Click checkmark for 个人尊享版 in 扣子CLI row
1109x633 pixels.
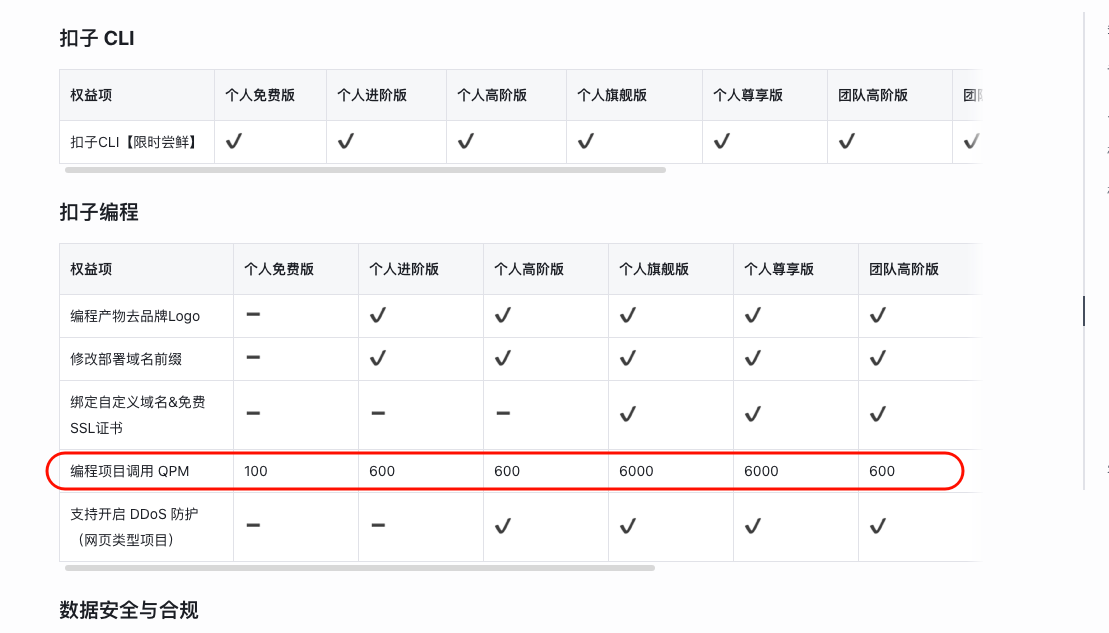[721, 141]
